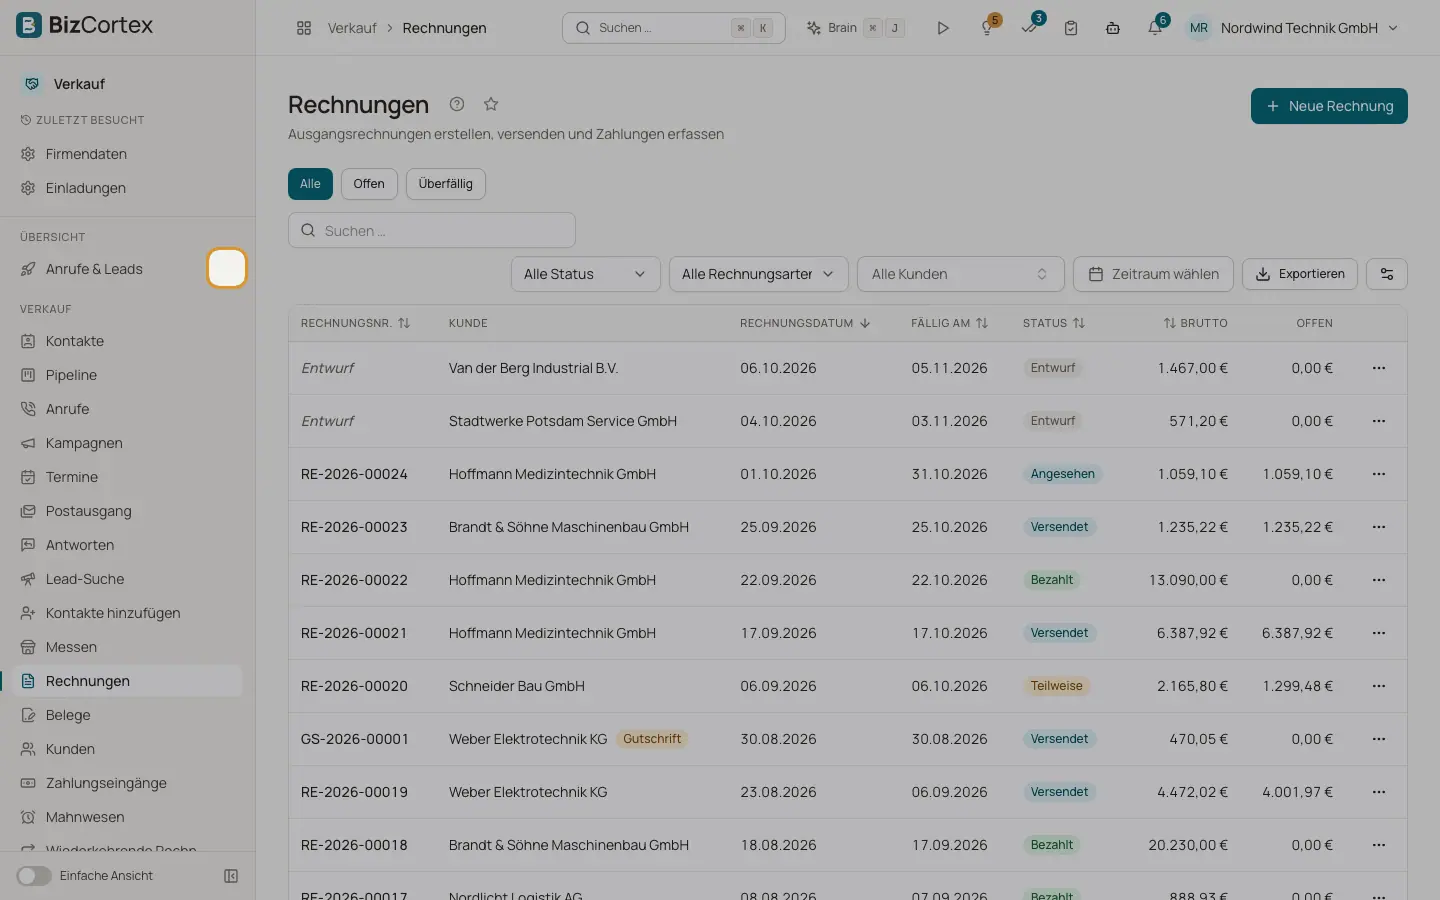Click the clipboard check icon in top bar
Viewport: 1440px width, 900px height.
(x=1071, y=28)
